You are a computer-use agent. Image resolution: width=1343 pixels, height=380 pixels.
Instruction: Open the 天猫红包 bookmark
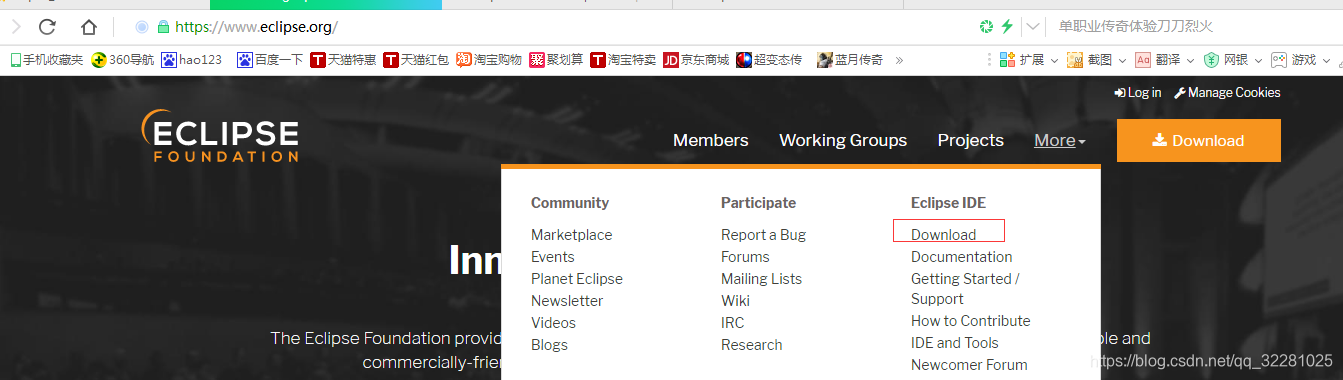coord(416,60)
